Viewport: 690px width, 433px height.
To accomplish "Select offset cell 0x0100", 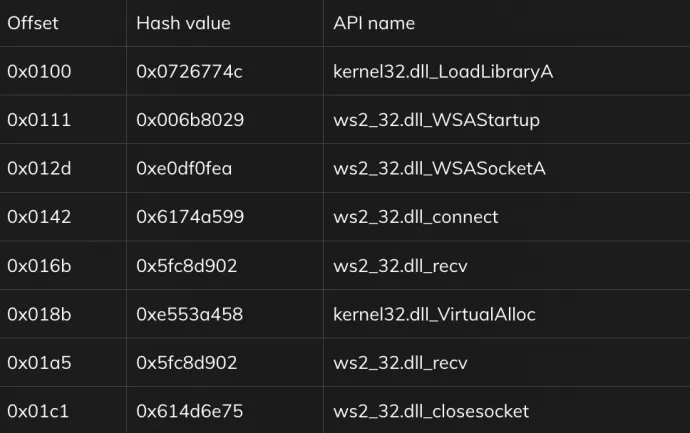I will point(39,72).
